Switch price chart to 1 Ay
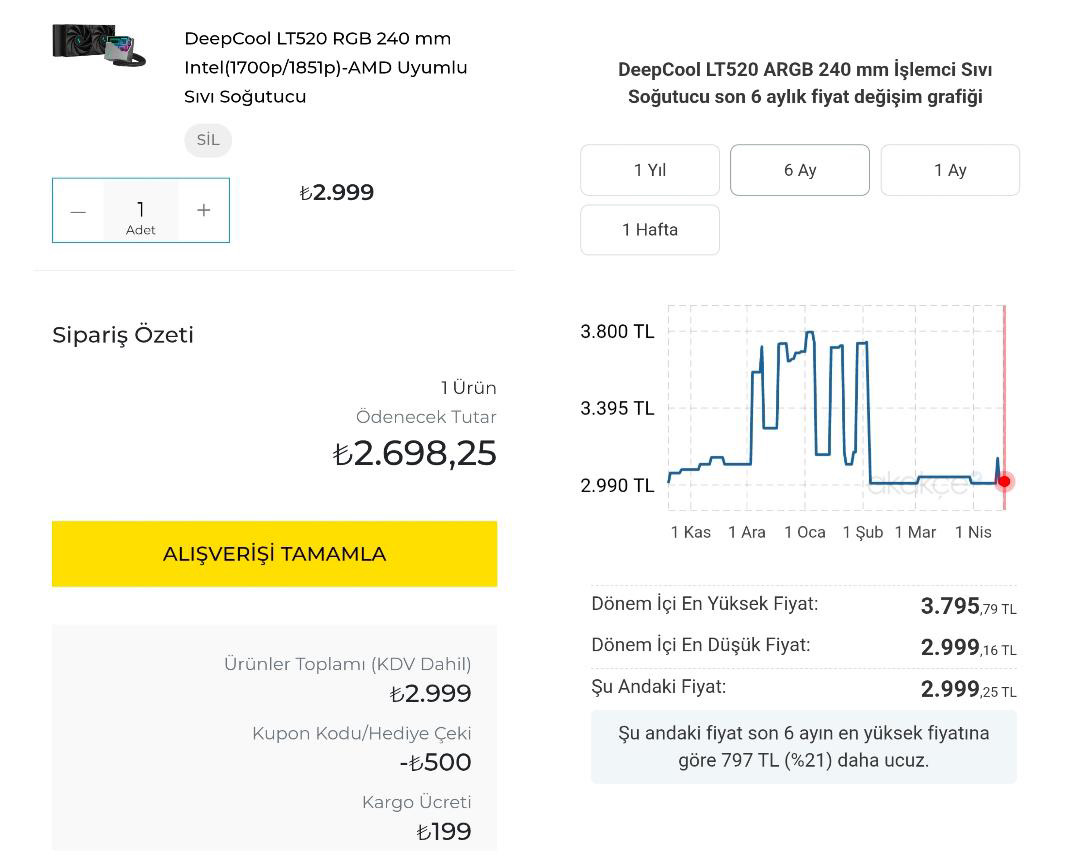Screen dimensions: 1080x864 coord(950,170)
